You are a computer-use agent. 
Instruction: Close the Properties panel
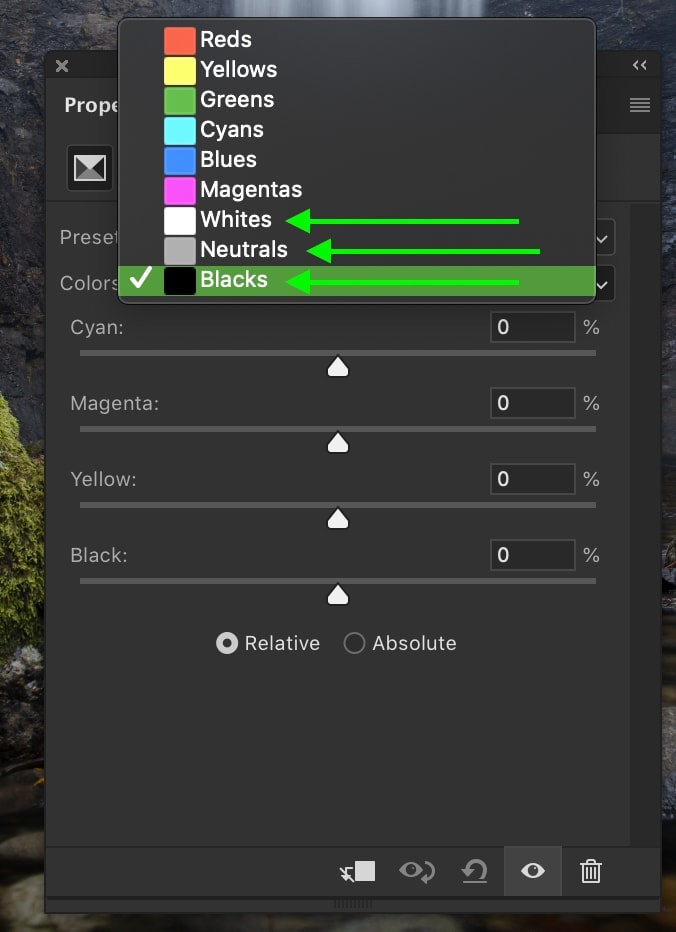click(x=62, y=66)
